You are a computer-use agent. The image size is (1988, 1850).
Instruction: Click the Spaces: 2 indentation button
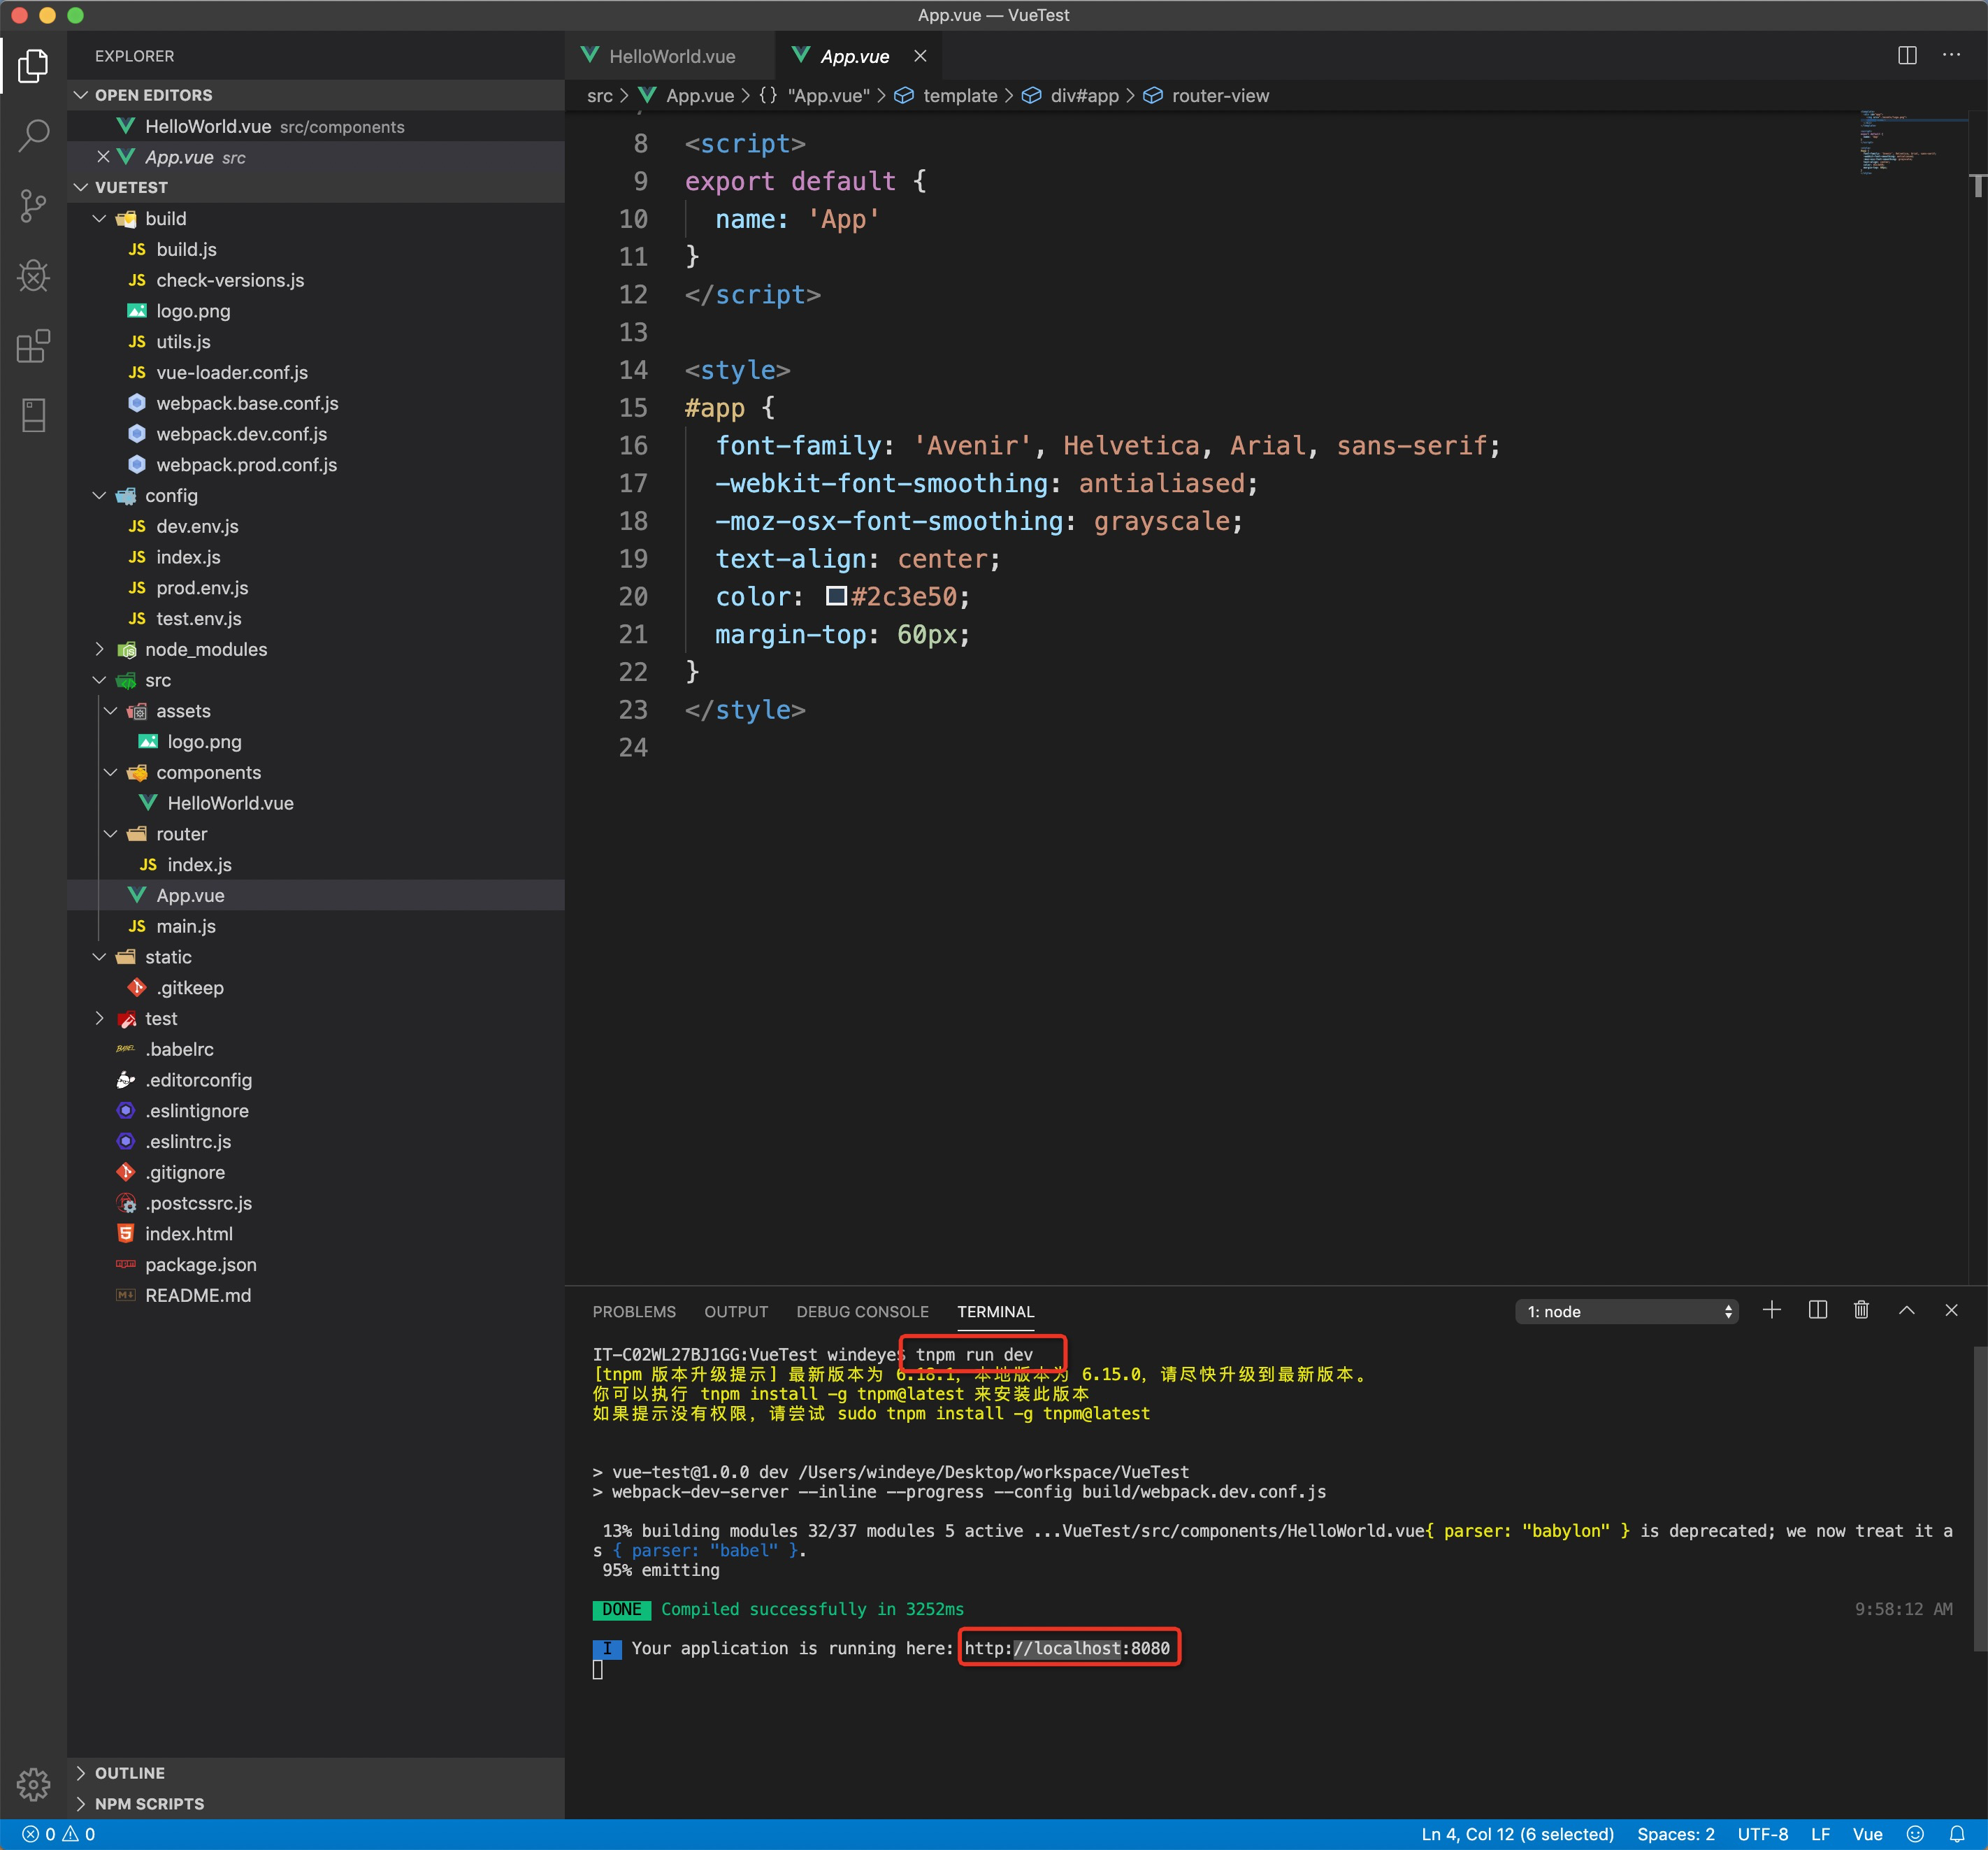[1675, 1834]
